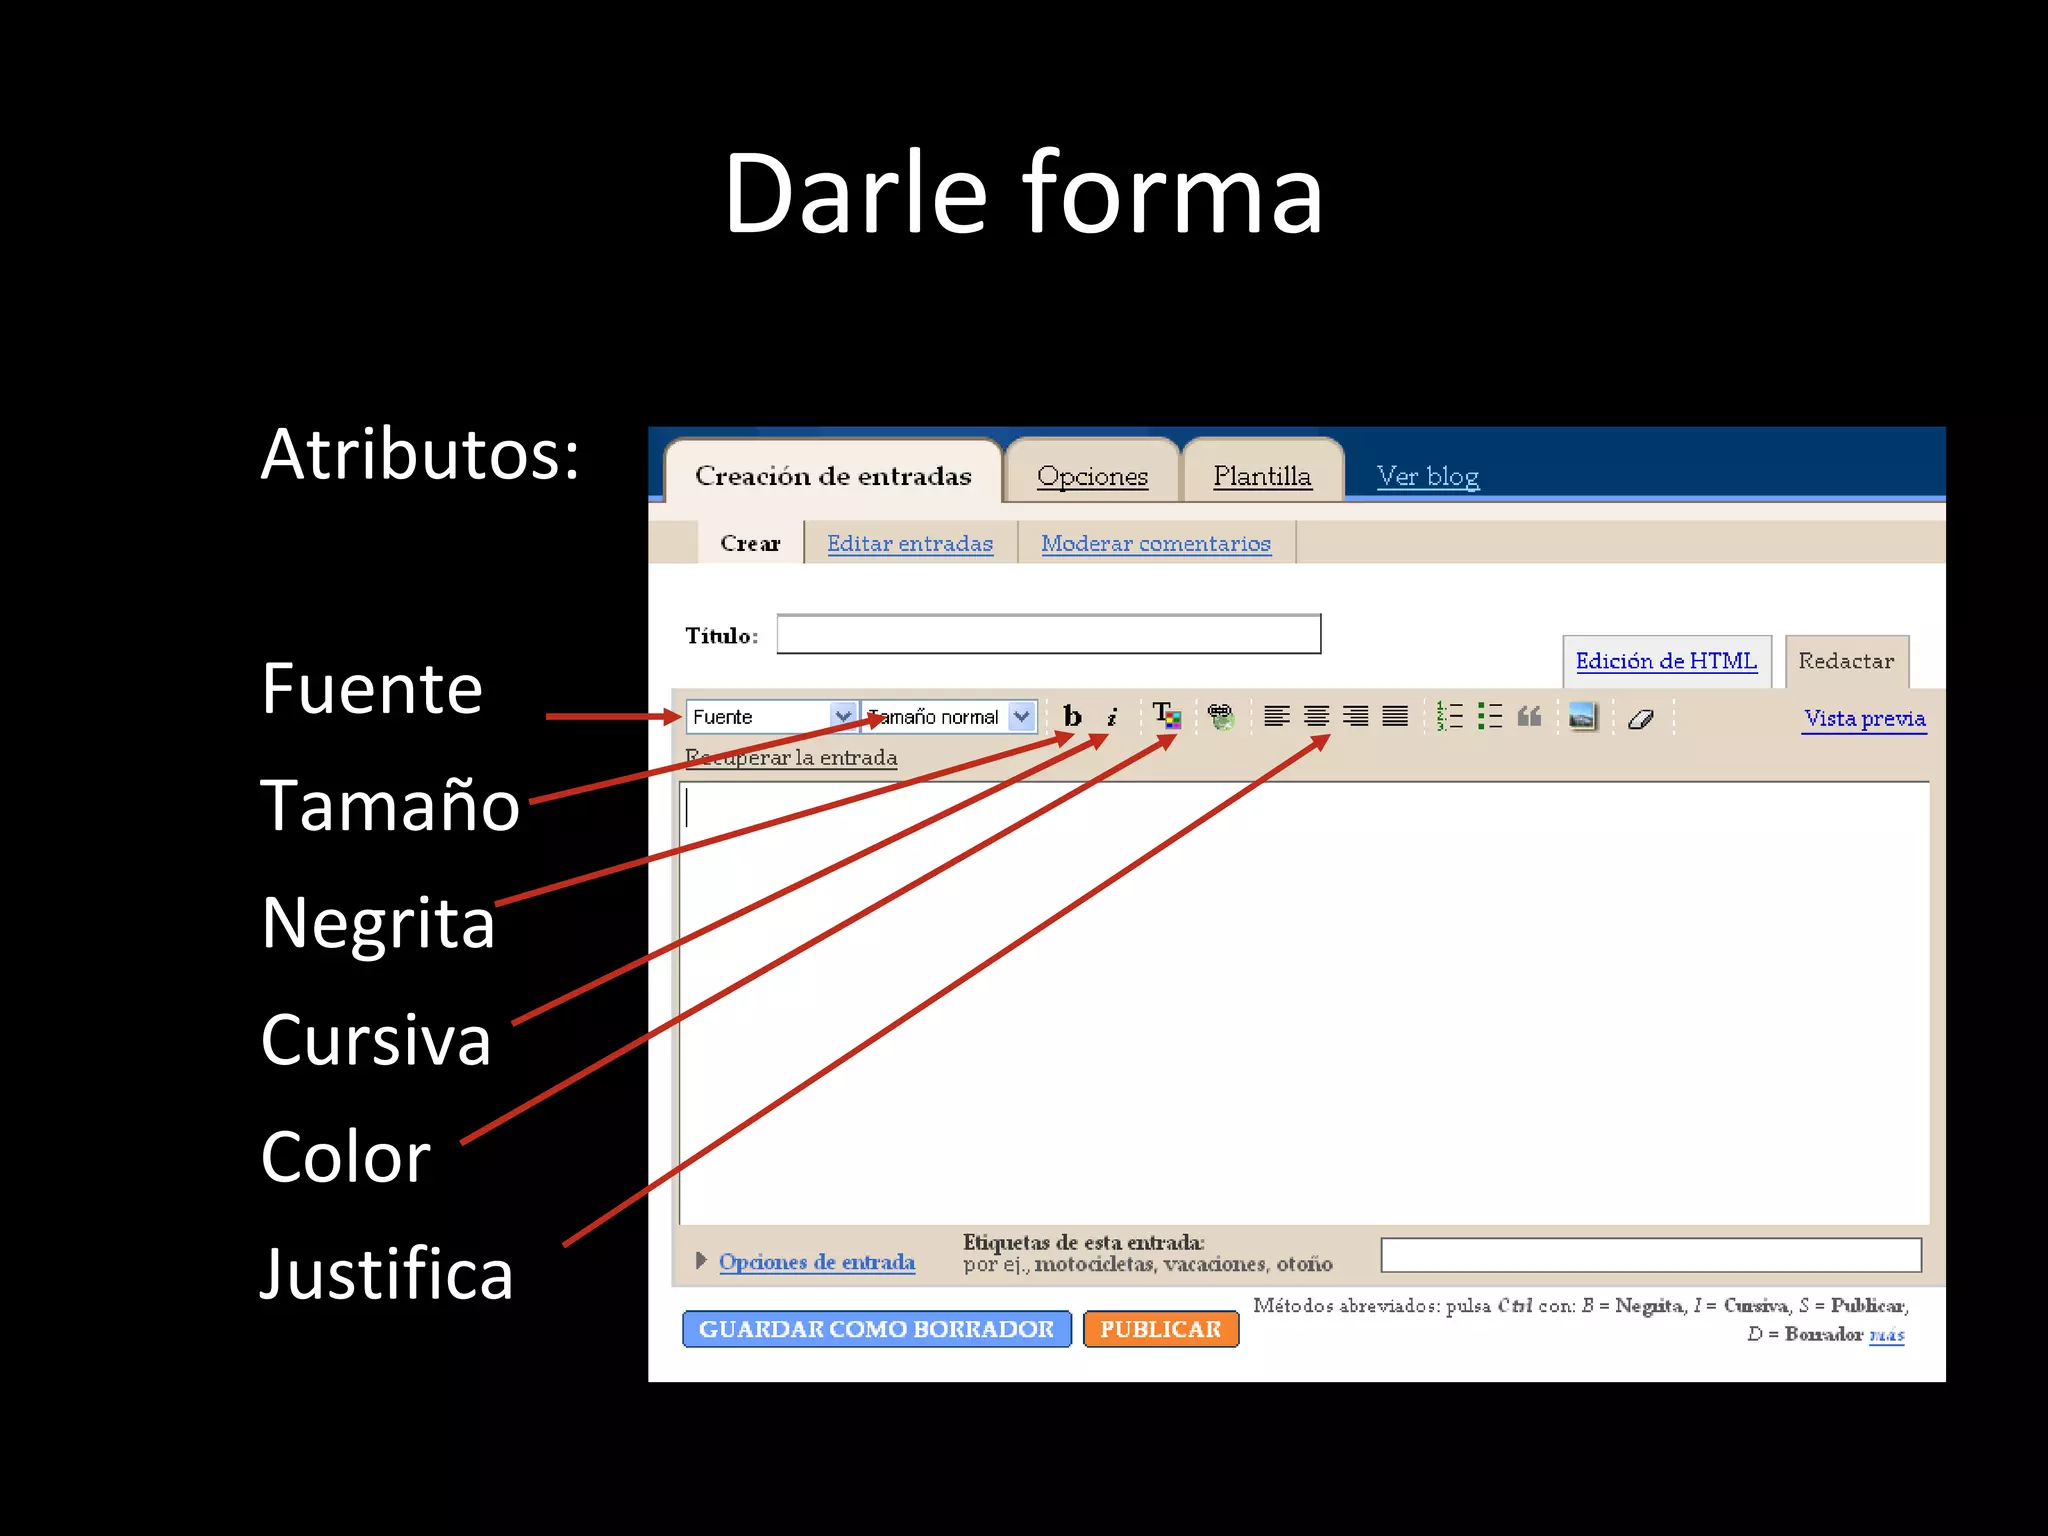The image size is (2048, 1536).
Task: Expand Opciones de entrada disclosure triangle
Action: [701, 1260]
